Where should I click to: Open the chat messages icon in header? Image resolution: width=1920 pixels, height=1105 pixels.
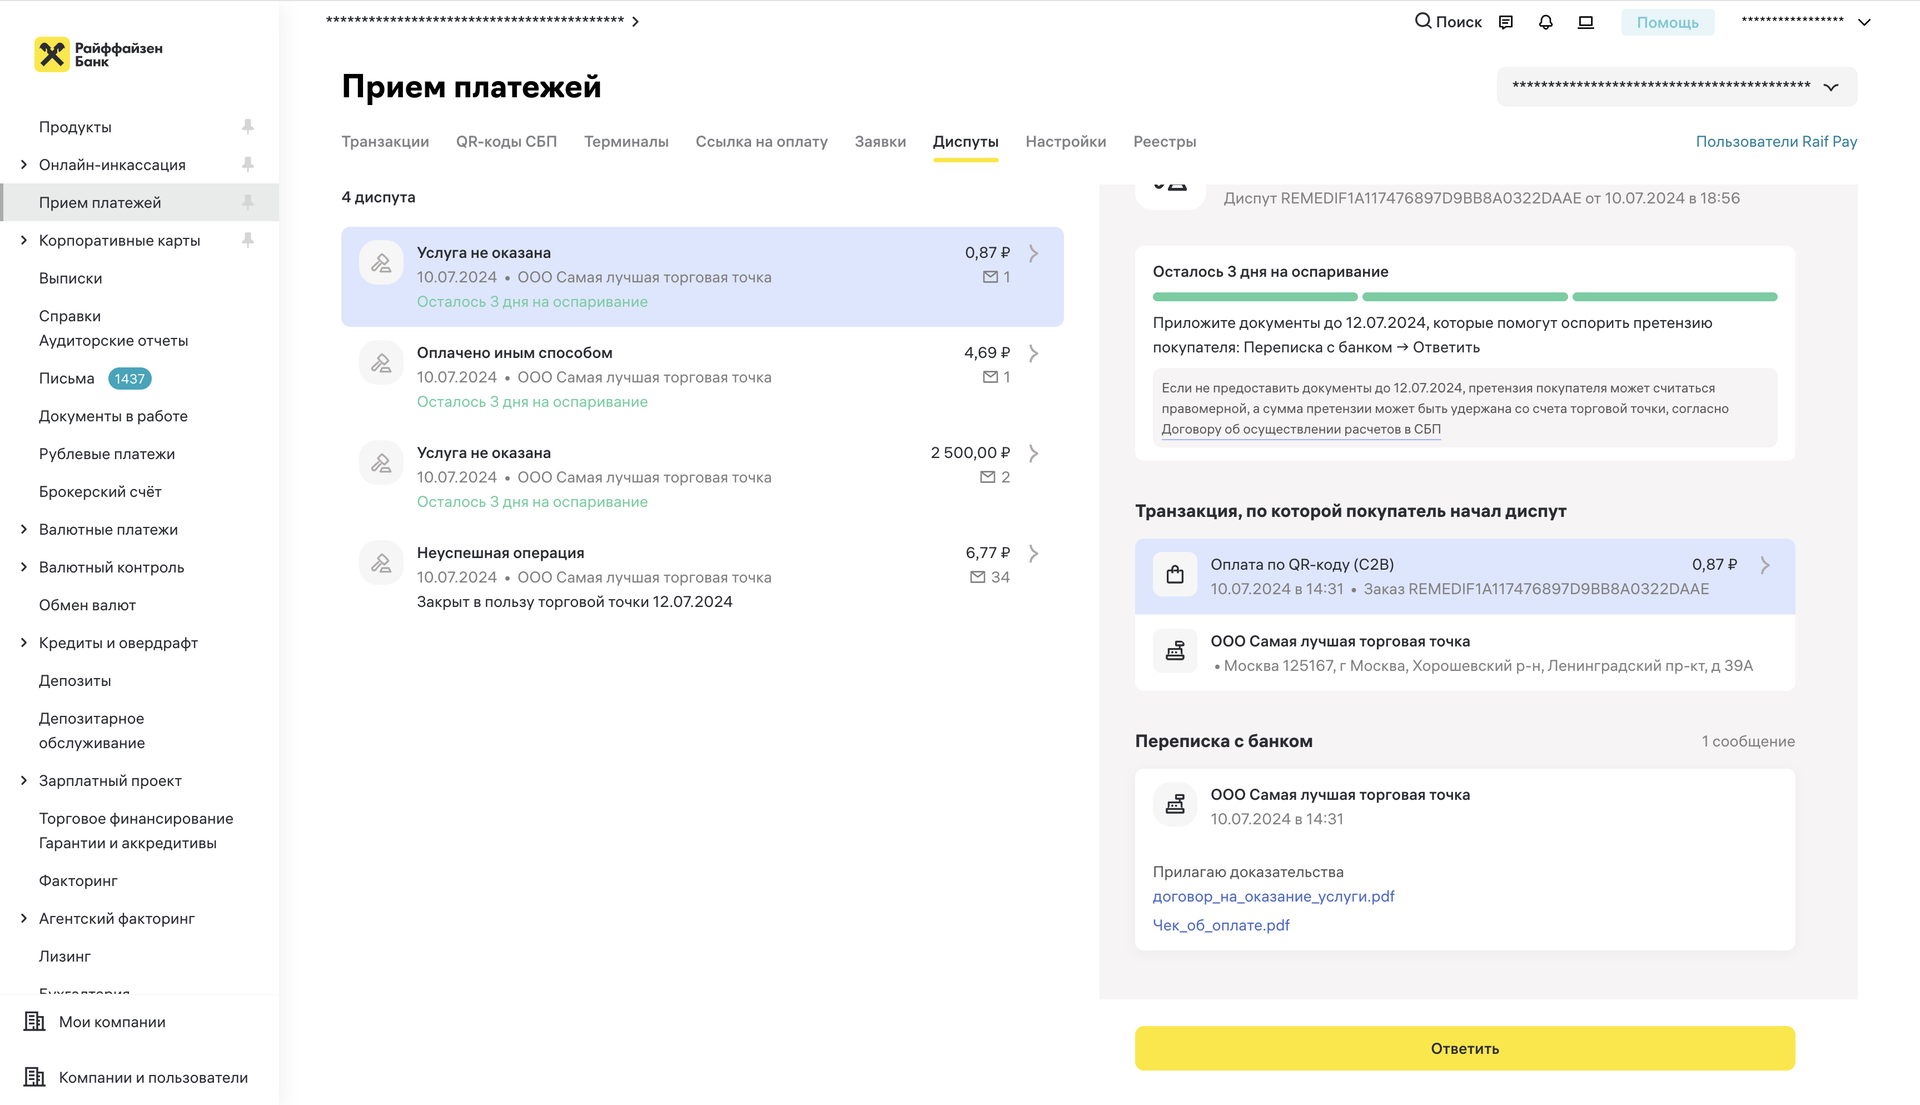coord(1506,22)
